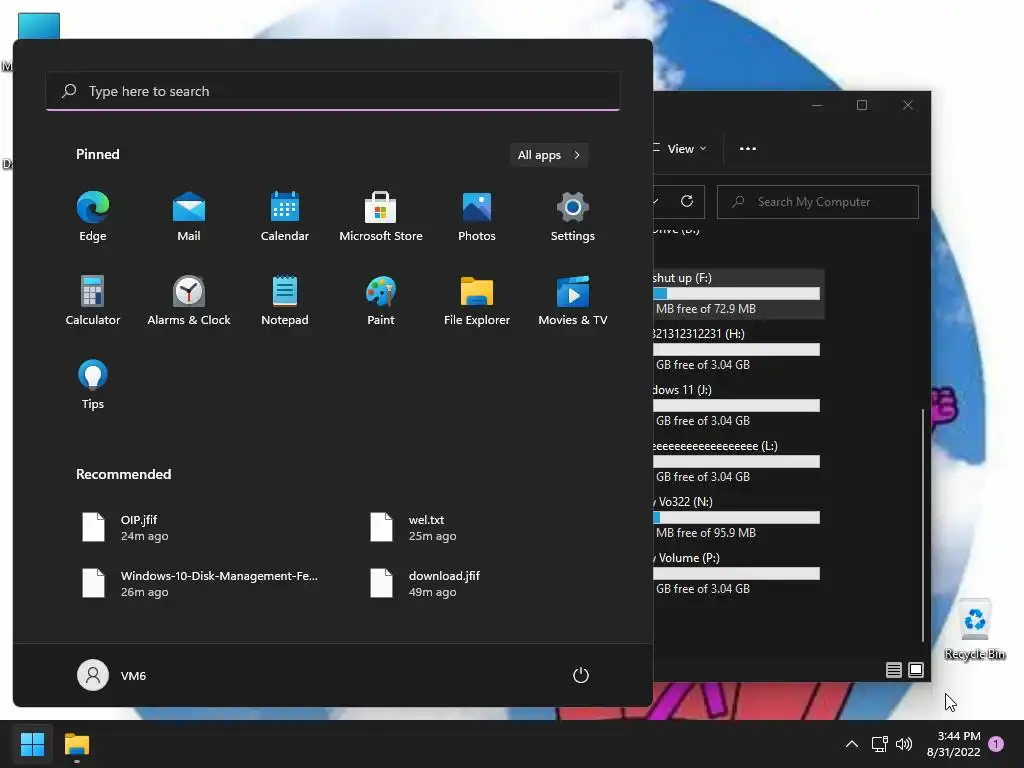1024x768 pixels.
Task: Open network status tray icon
Action: click(x=879, y=744)
